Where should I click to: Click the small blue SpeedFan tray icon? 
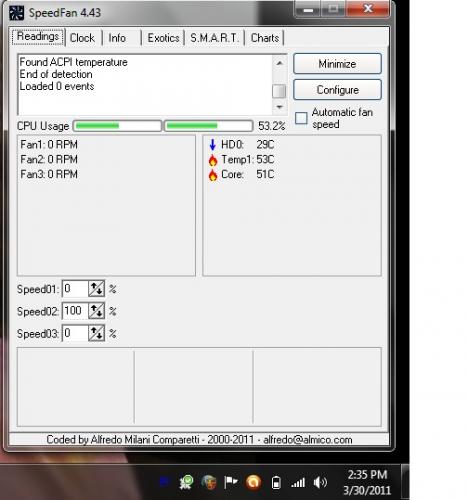pyautogui.click(x=164, y=481)
